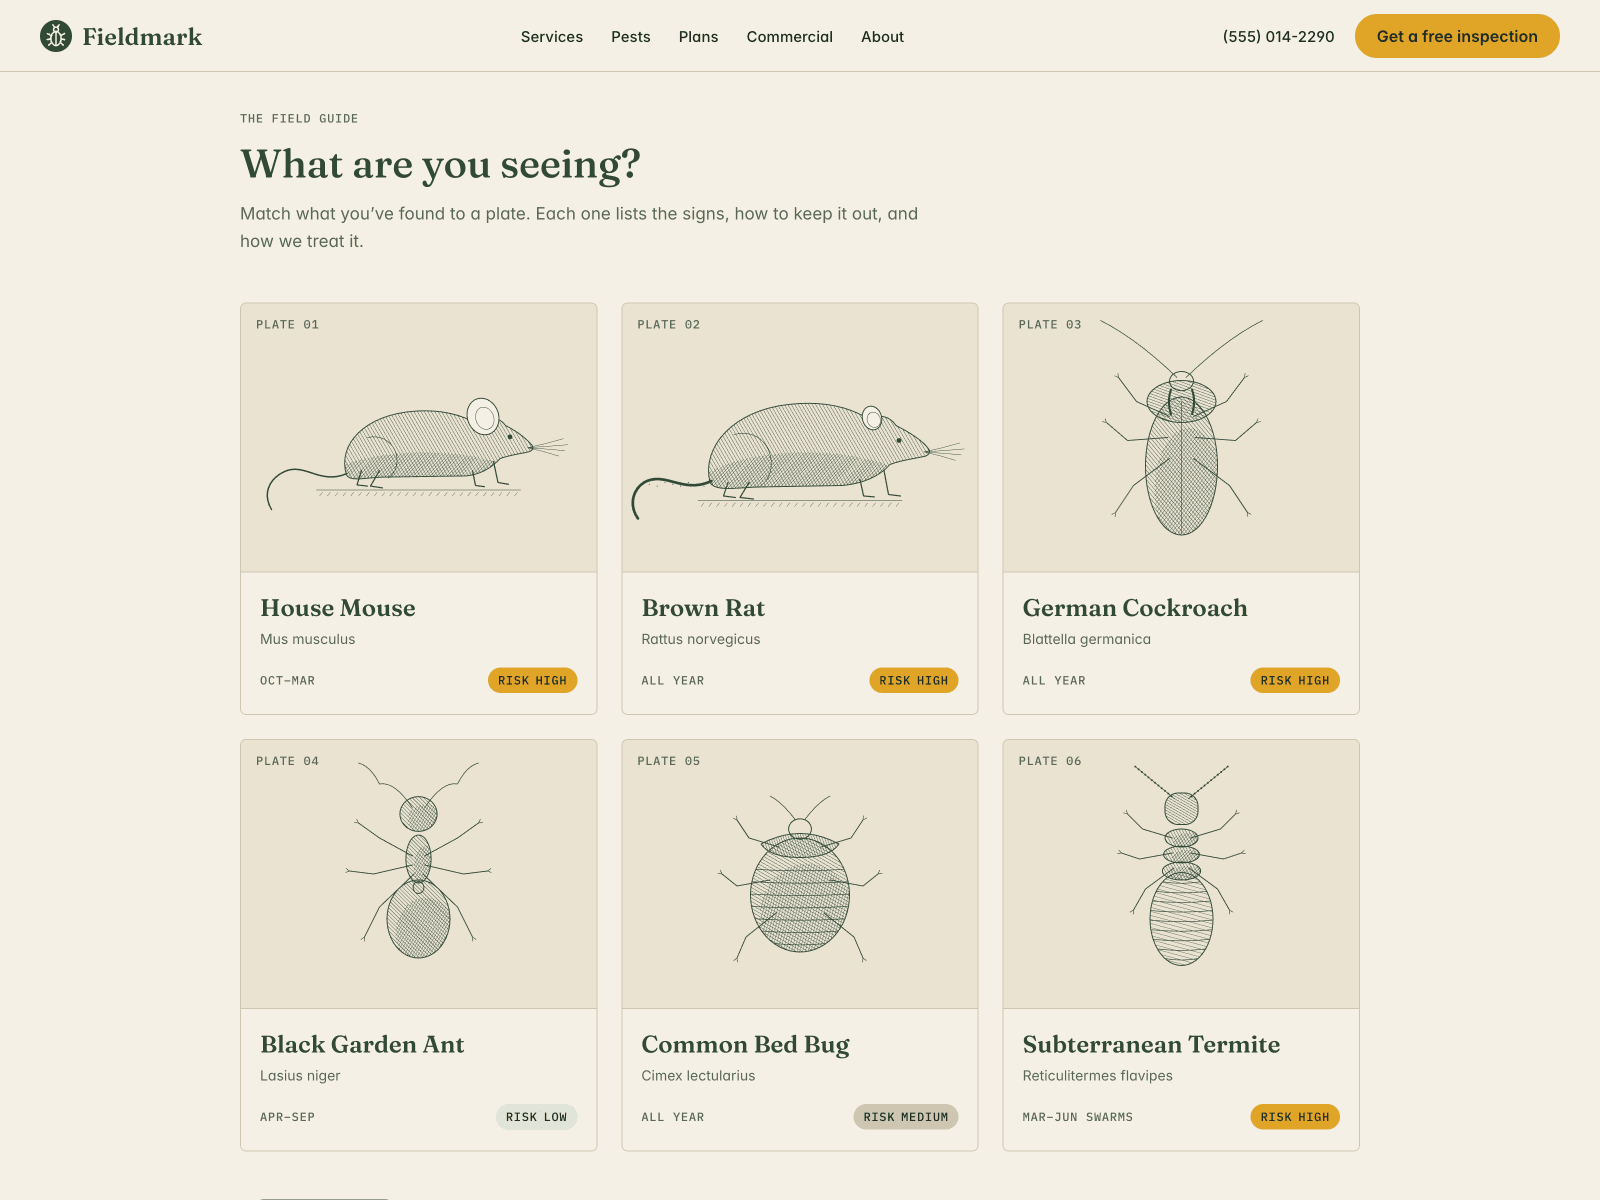Open the Common Bed Bug illustration
Screen dimensions: 1600x1200
[800, 874]
